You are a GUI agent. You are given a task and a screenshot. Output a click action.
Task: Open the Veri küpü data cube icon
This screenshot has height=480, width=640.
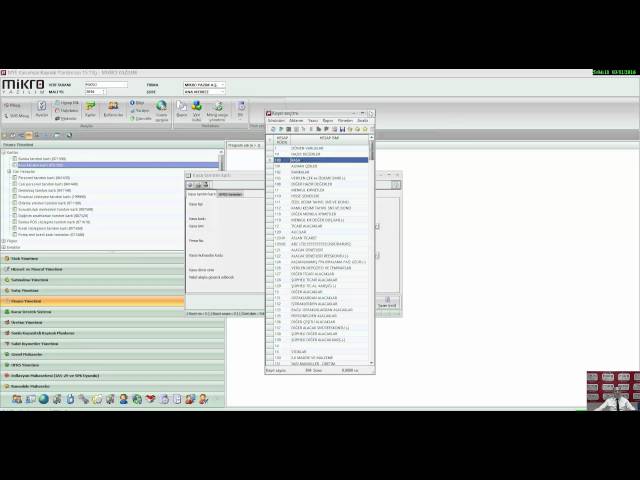click(x=197, y=111)
